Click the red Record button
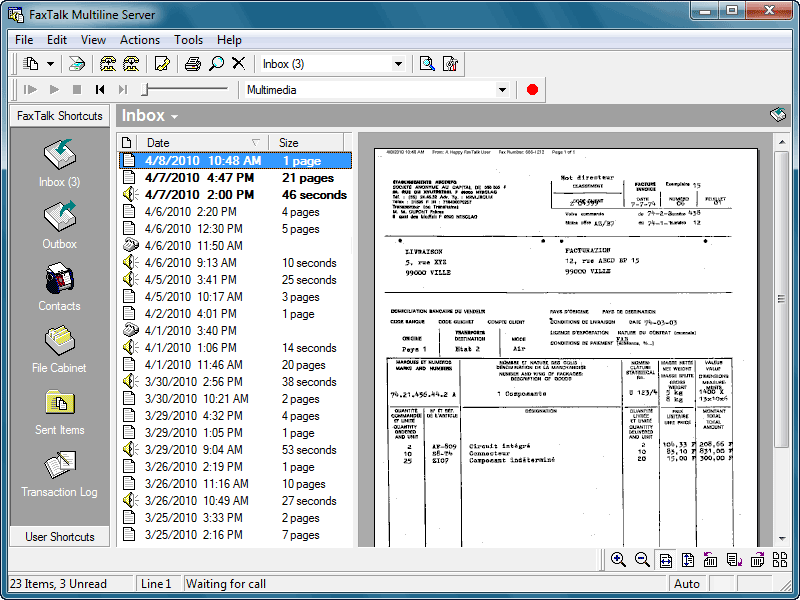Screen dimensions: 800x600 coord(532,90)
